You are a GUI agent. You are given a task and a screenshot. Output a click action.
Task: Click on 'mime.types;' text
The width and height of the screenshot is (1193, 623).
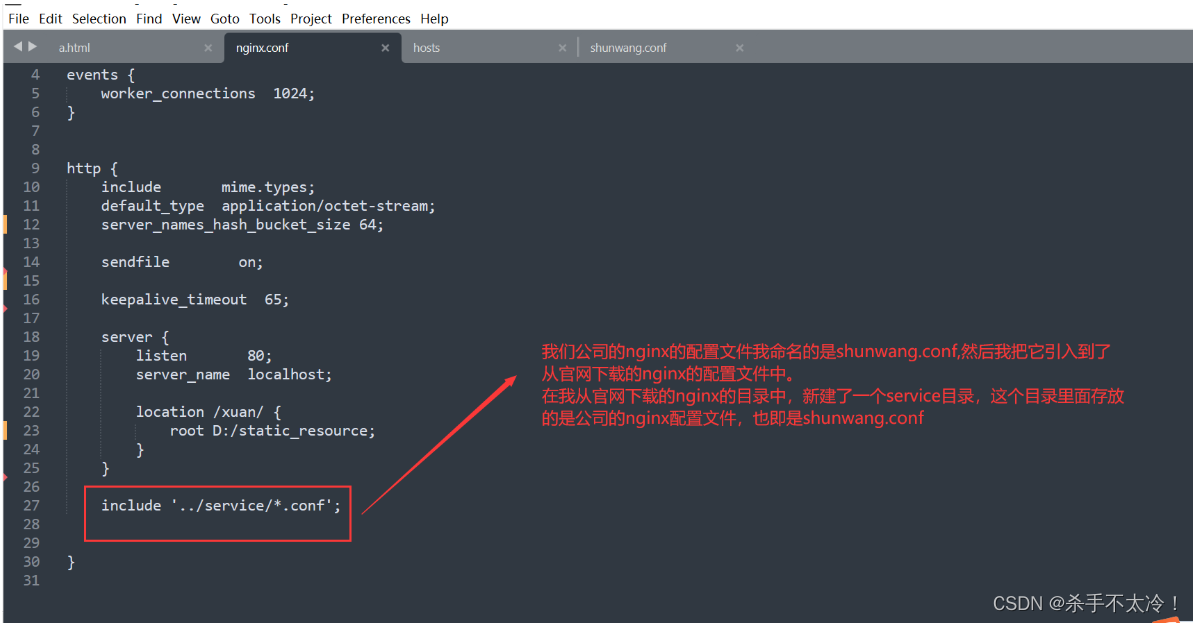click(x=268, y=187)
